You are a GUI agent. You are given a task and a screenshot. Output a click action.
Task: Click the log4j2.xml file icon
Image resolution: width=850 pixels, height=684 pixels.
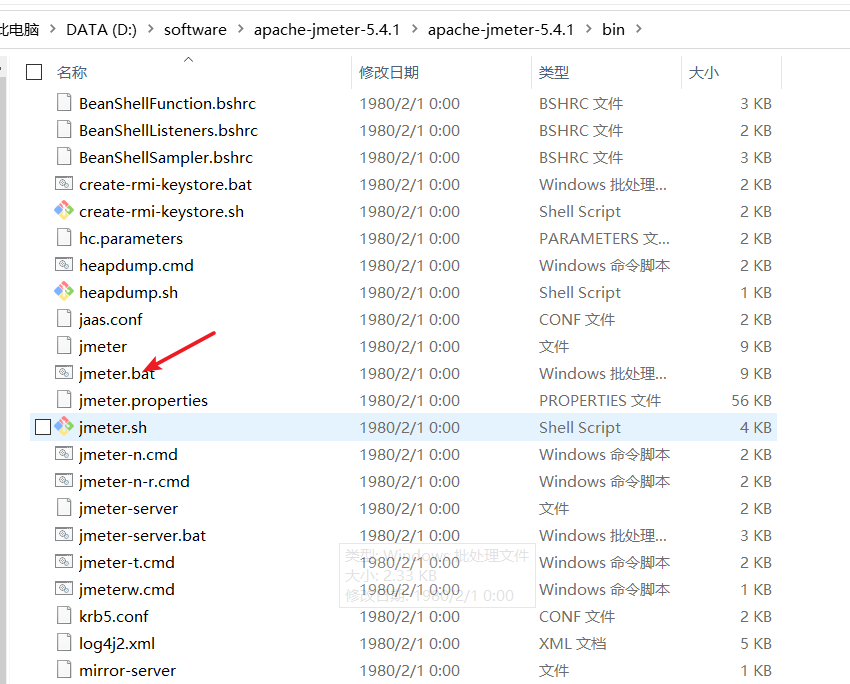pyautogui.click(x=64, y=642)
